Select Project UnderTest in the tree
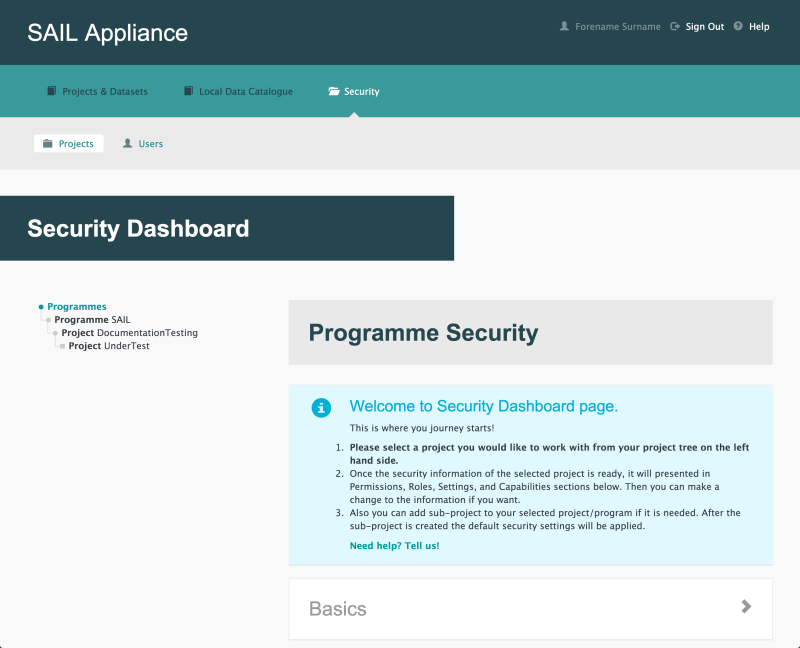 click(108, 345)
